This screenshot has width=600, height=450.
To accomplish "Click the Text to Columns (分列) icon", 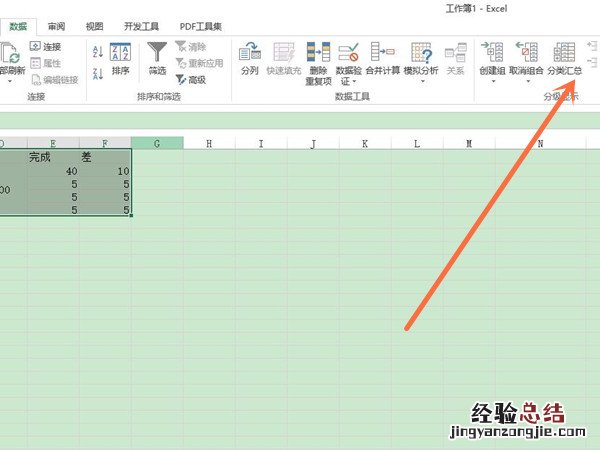I will [249, 53].
